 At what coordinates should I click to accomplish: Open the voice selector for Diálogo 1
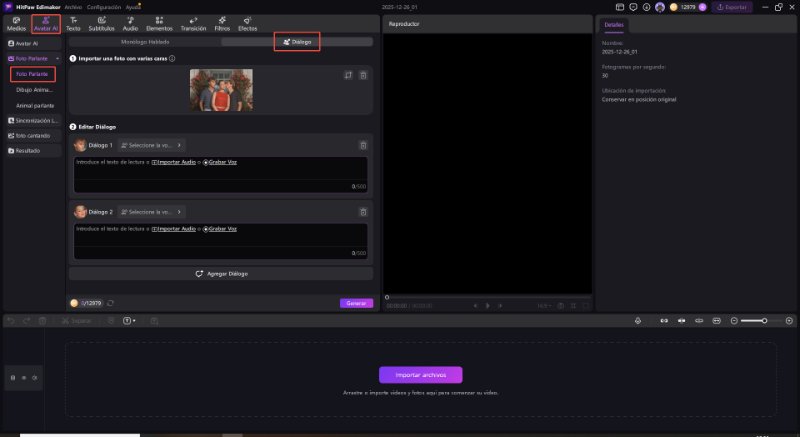[x=151, y=145]
